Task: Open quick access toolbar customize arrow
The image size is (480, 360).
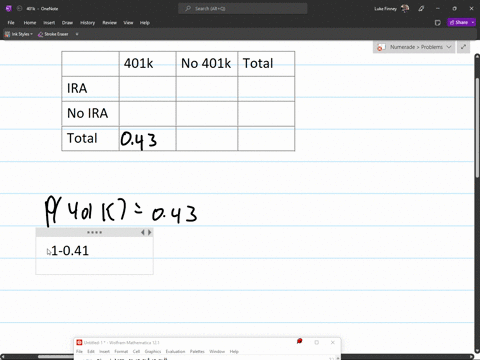Action: click(77, 34)
